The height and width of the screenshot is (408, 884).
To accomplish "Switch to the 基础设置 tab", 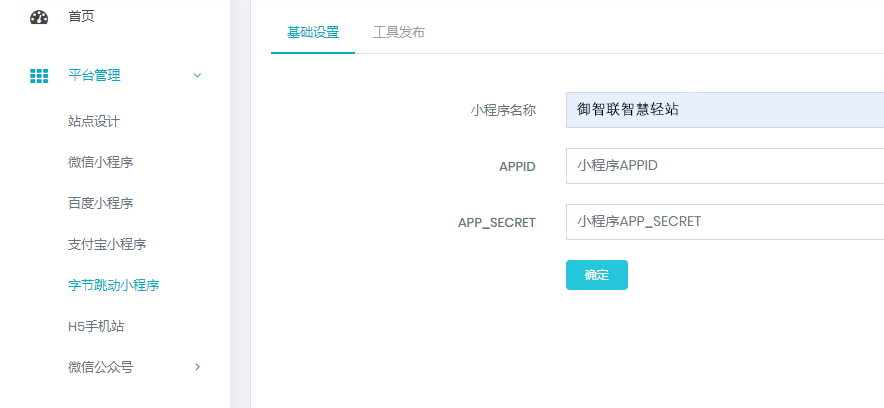I will pos(313,32).
